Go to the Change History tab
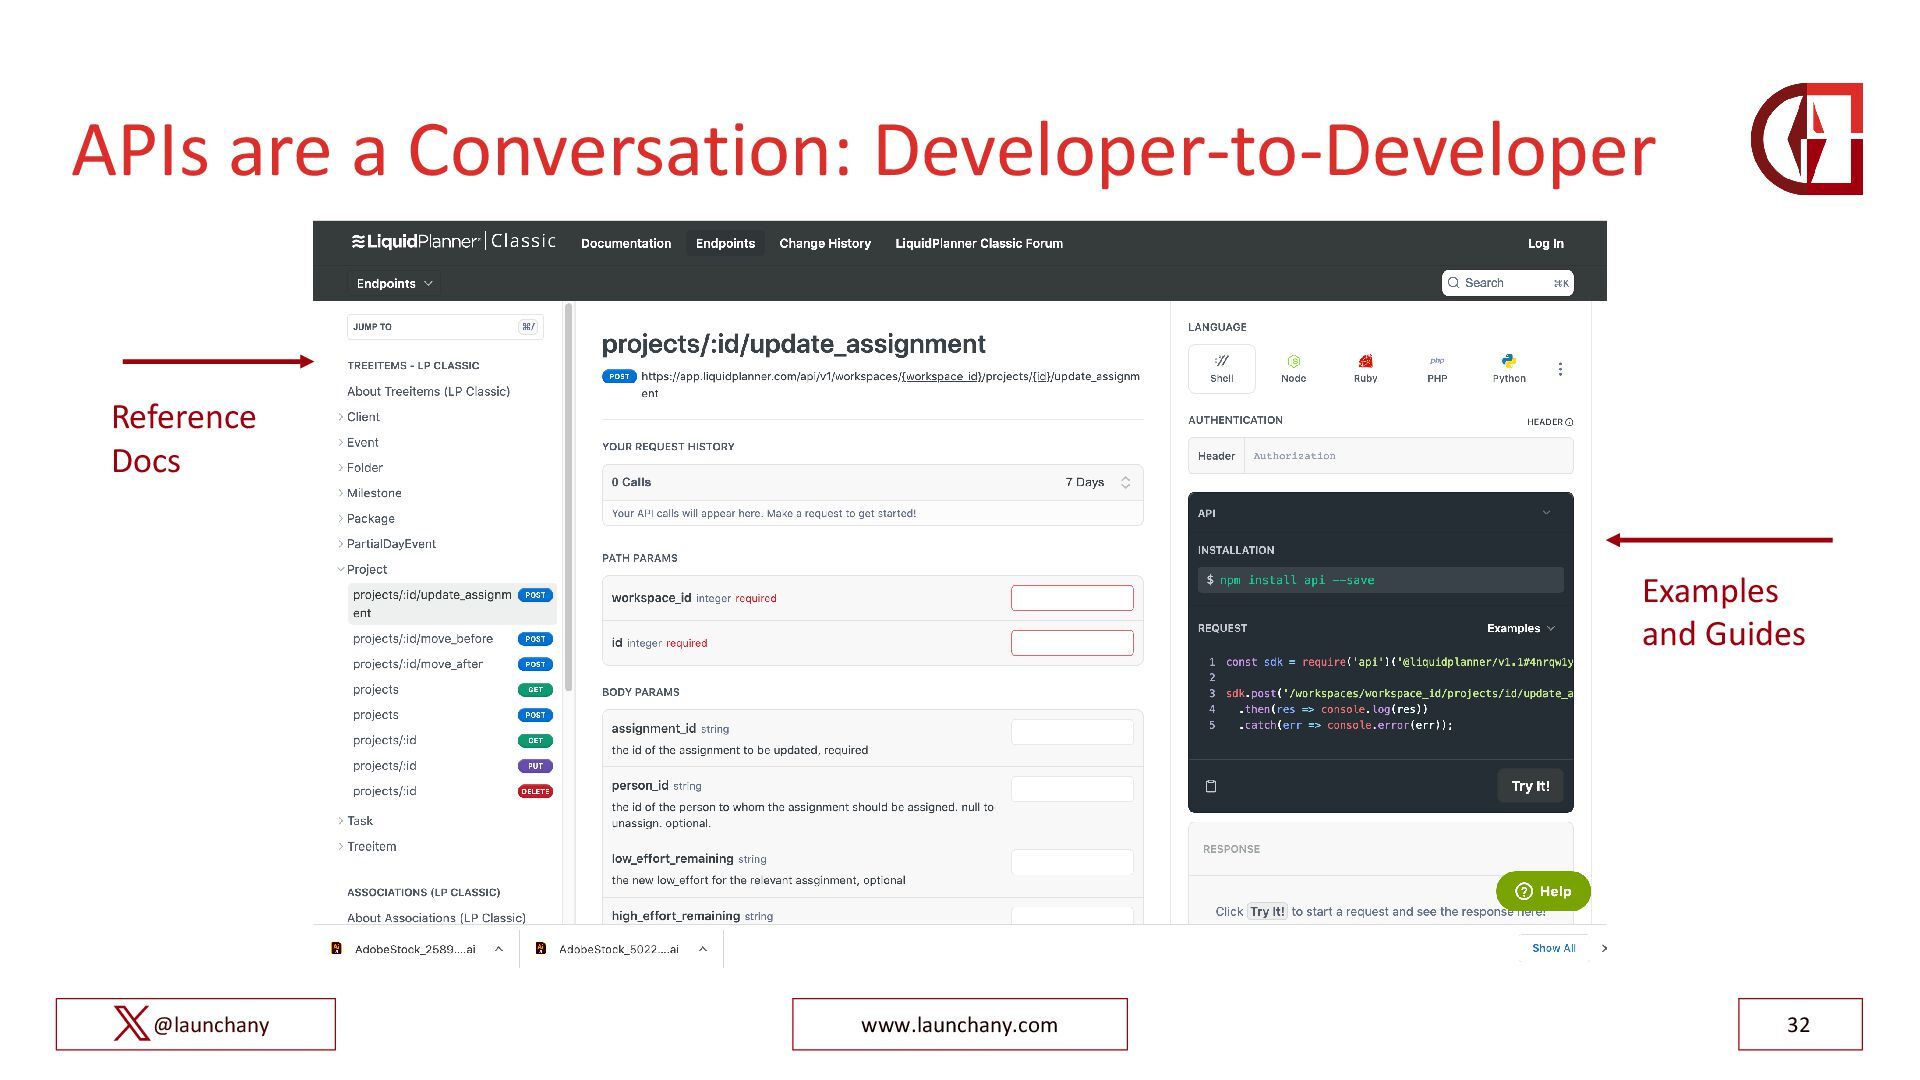Image resolution: width=1920 pixels, height=1080 pixels. [825, 243]
